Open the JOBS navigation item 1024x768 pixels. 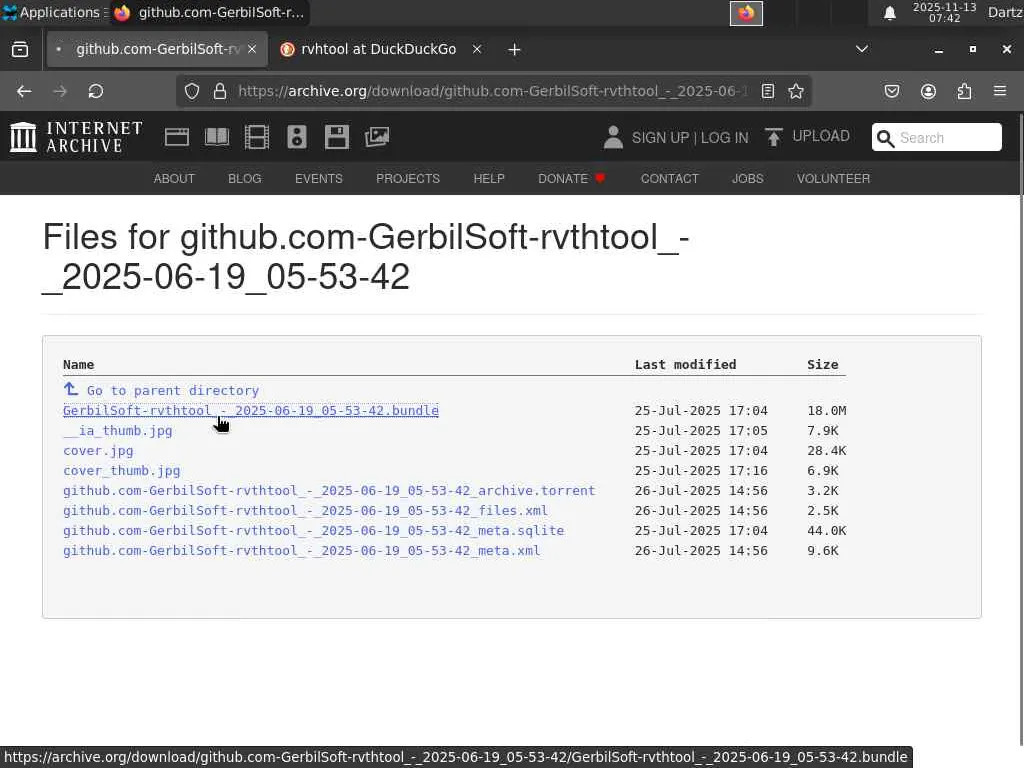(x=748, y=178)
